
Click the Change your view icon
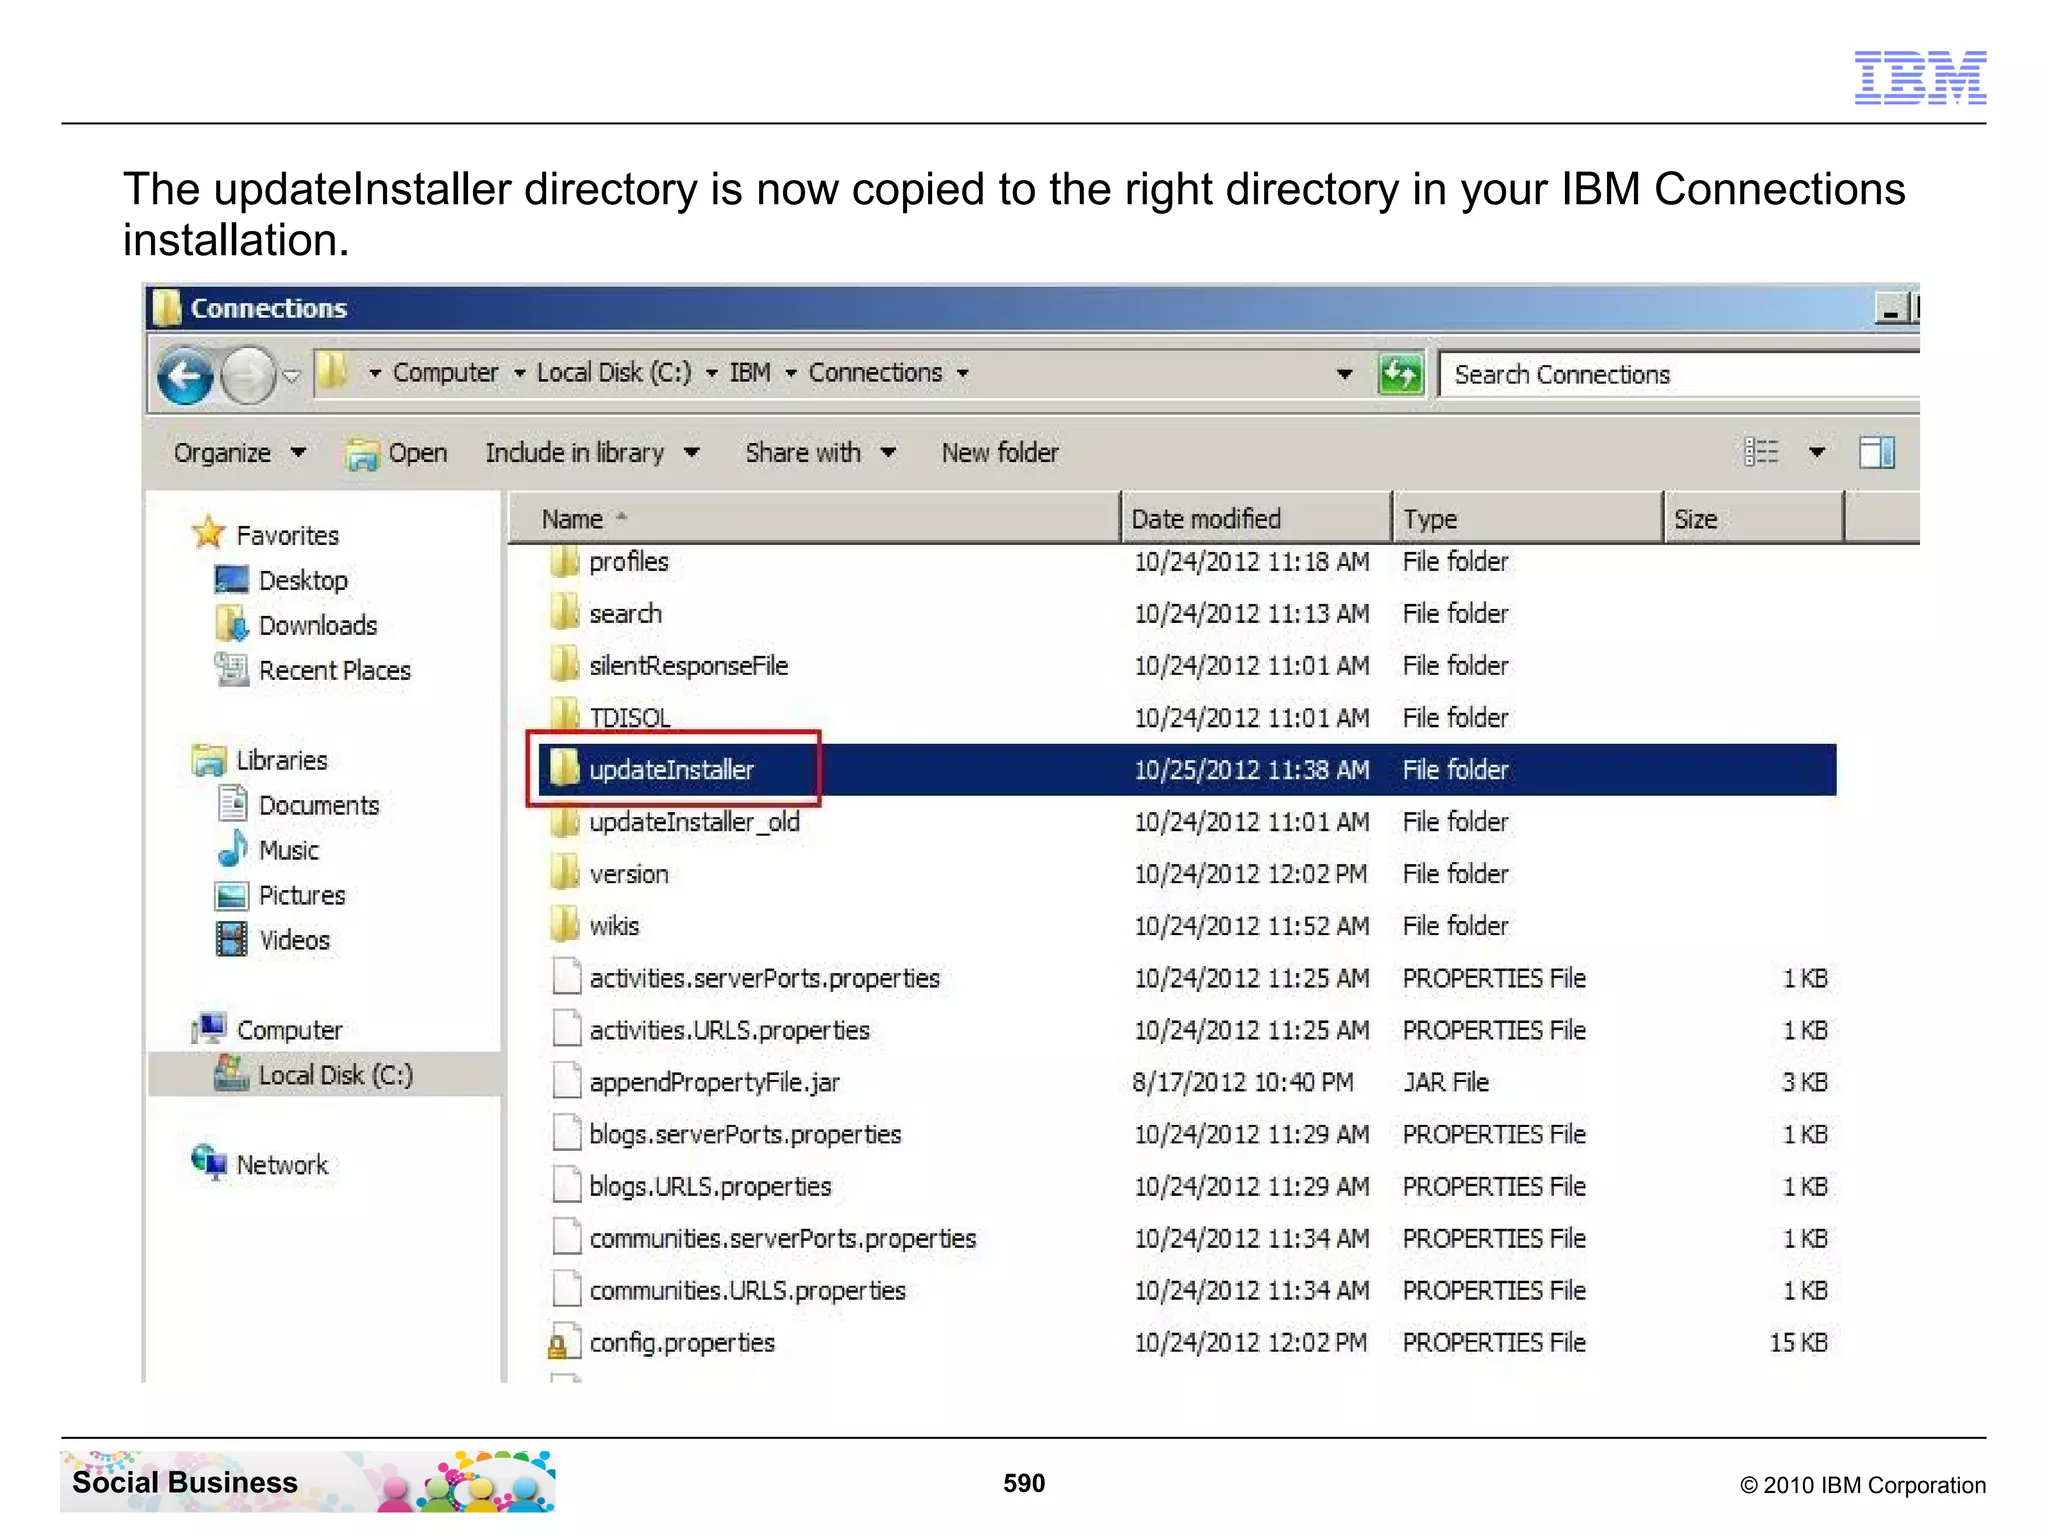click(1761, 453)
